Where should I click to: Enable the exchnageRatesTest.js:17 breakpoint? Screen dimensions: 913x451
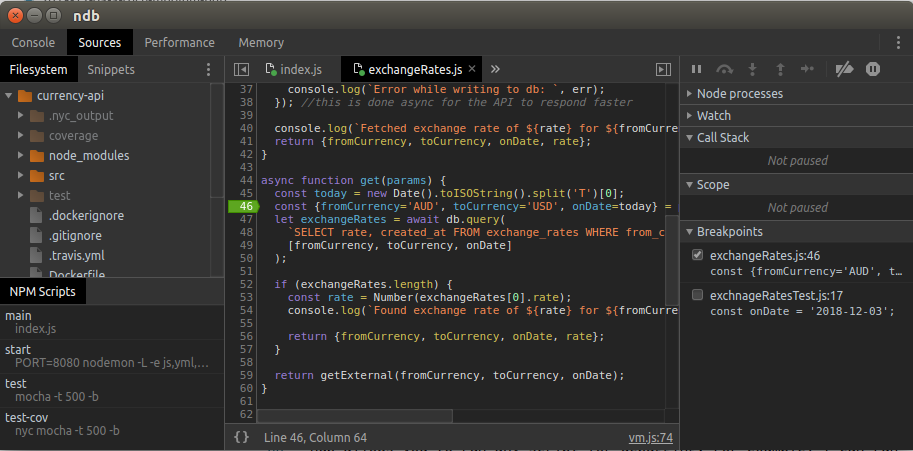[x=697, y=295]
